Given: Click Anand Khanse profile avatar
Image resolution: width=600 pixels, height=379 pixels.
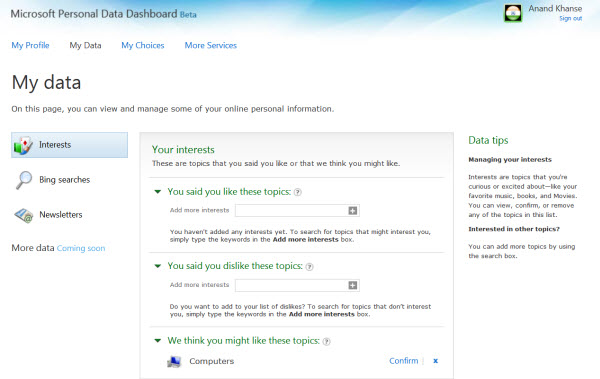Looking at the screenshot, I should (513, 13).
